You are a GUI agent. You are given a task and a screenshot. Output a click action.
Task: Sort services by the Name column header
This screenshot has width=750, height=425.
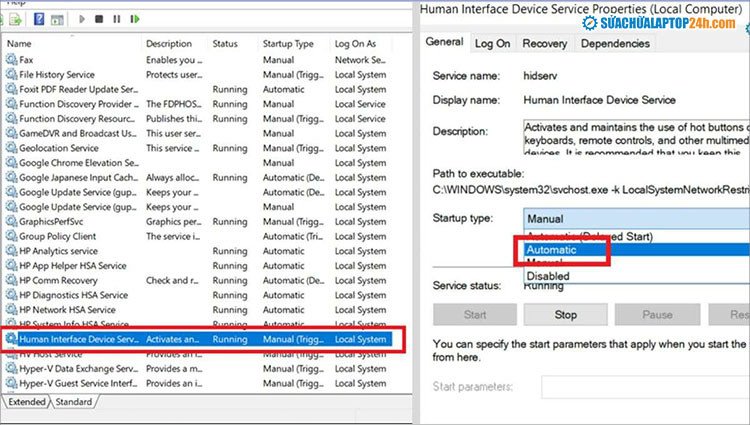[19, 44]
